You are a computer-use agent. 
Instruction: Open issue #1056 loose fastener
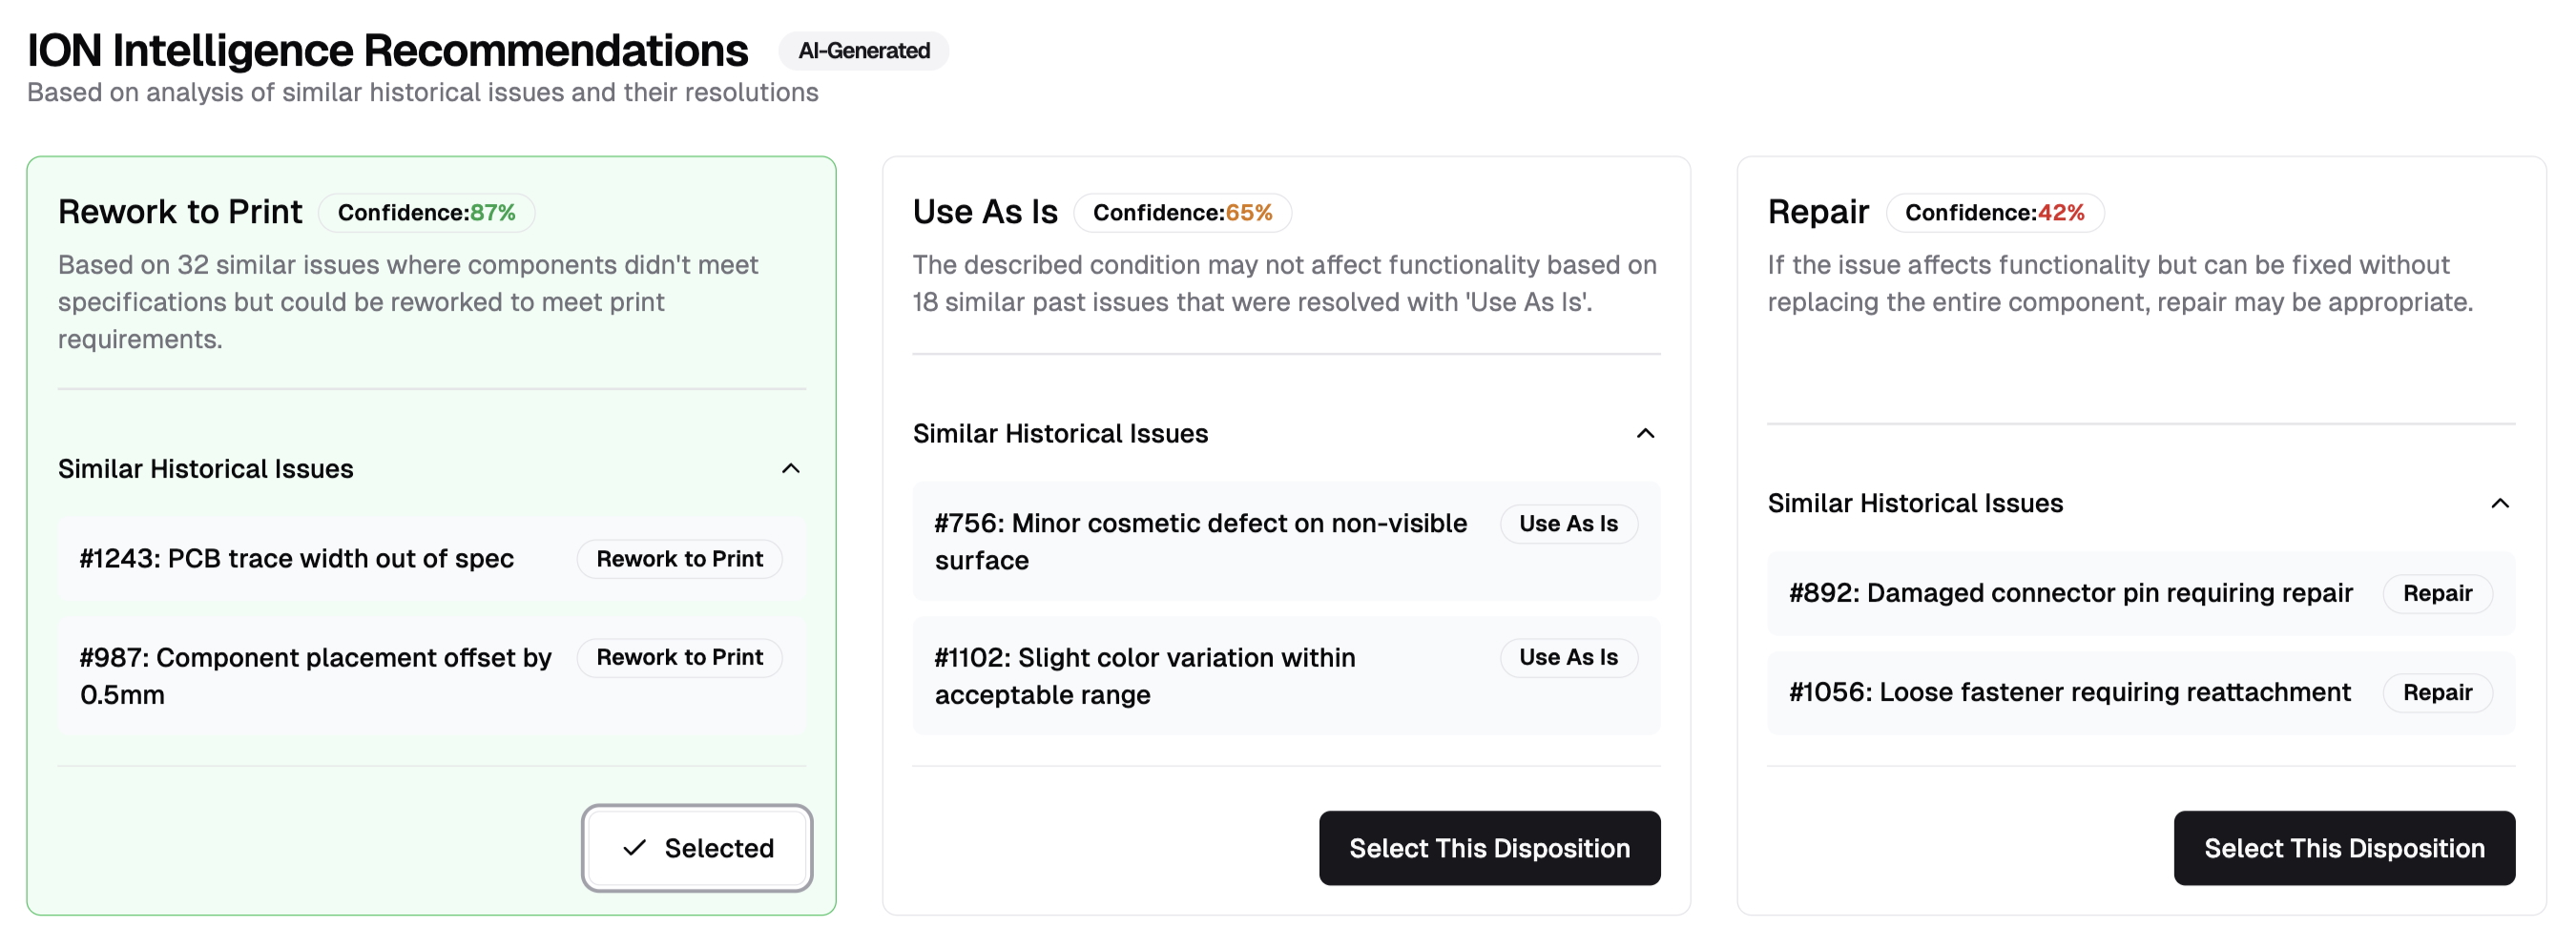(x=2069, y=692)
